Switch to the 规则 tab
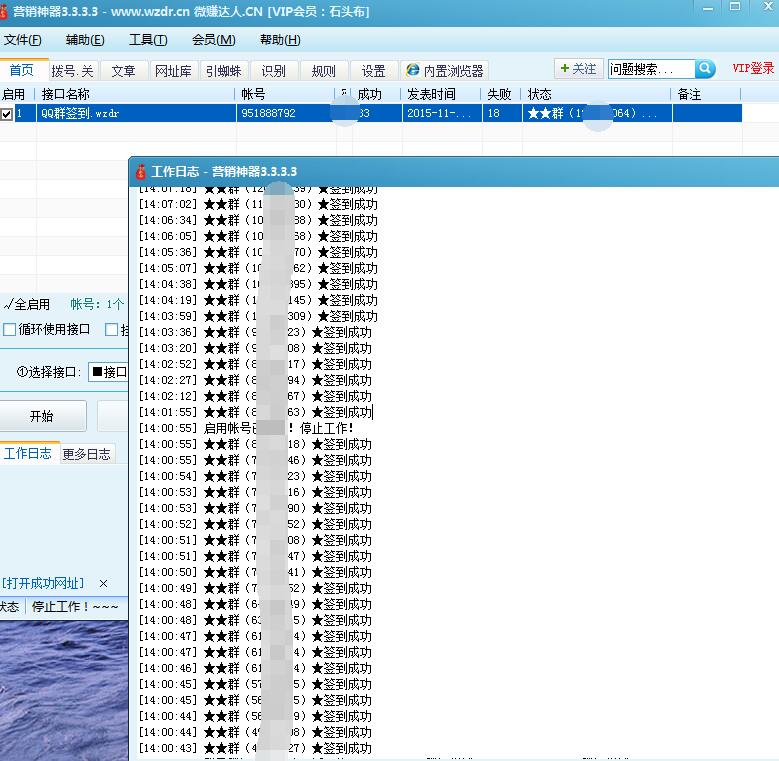779x761 pixels. tap(323, 71)
